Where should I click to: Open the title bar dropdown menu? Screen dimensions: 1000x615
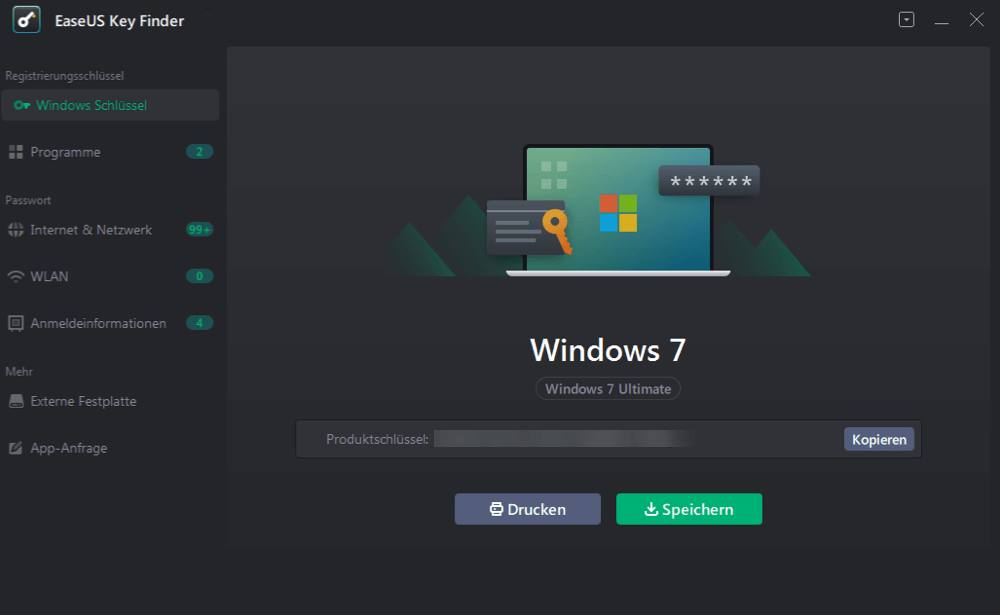tap(906, 20)
